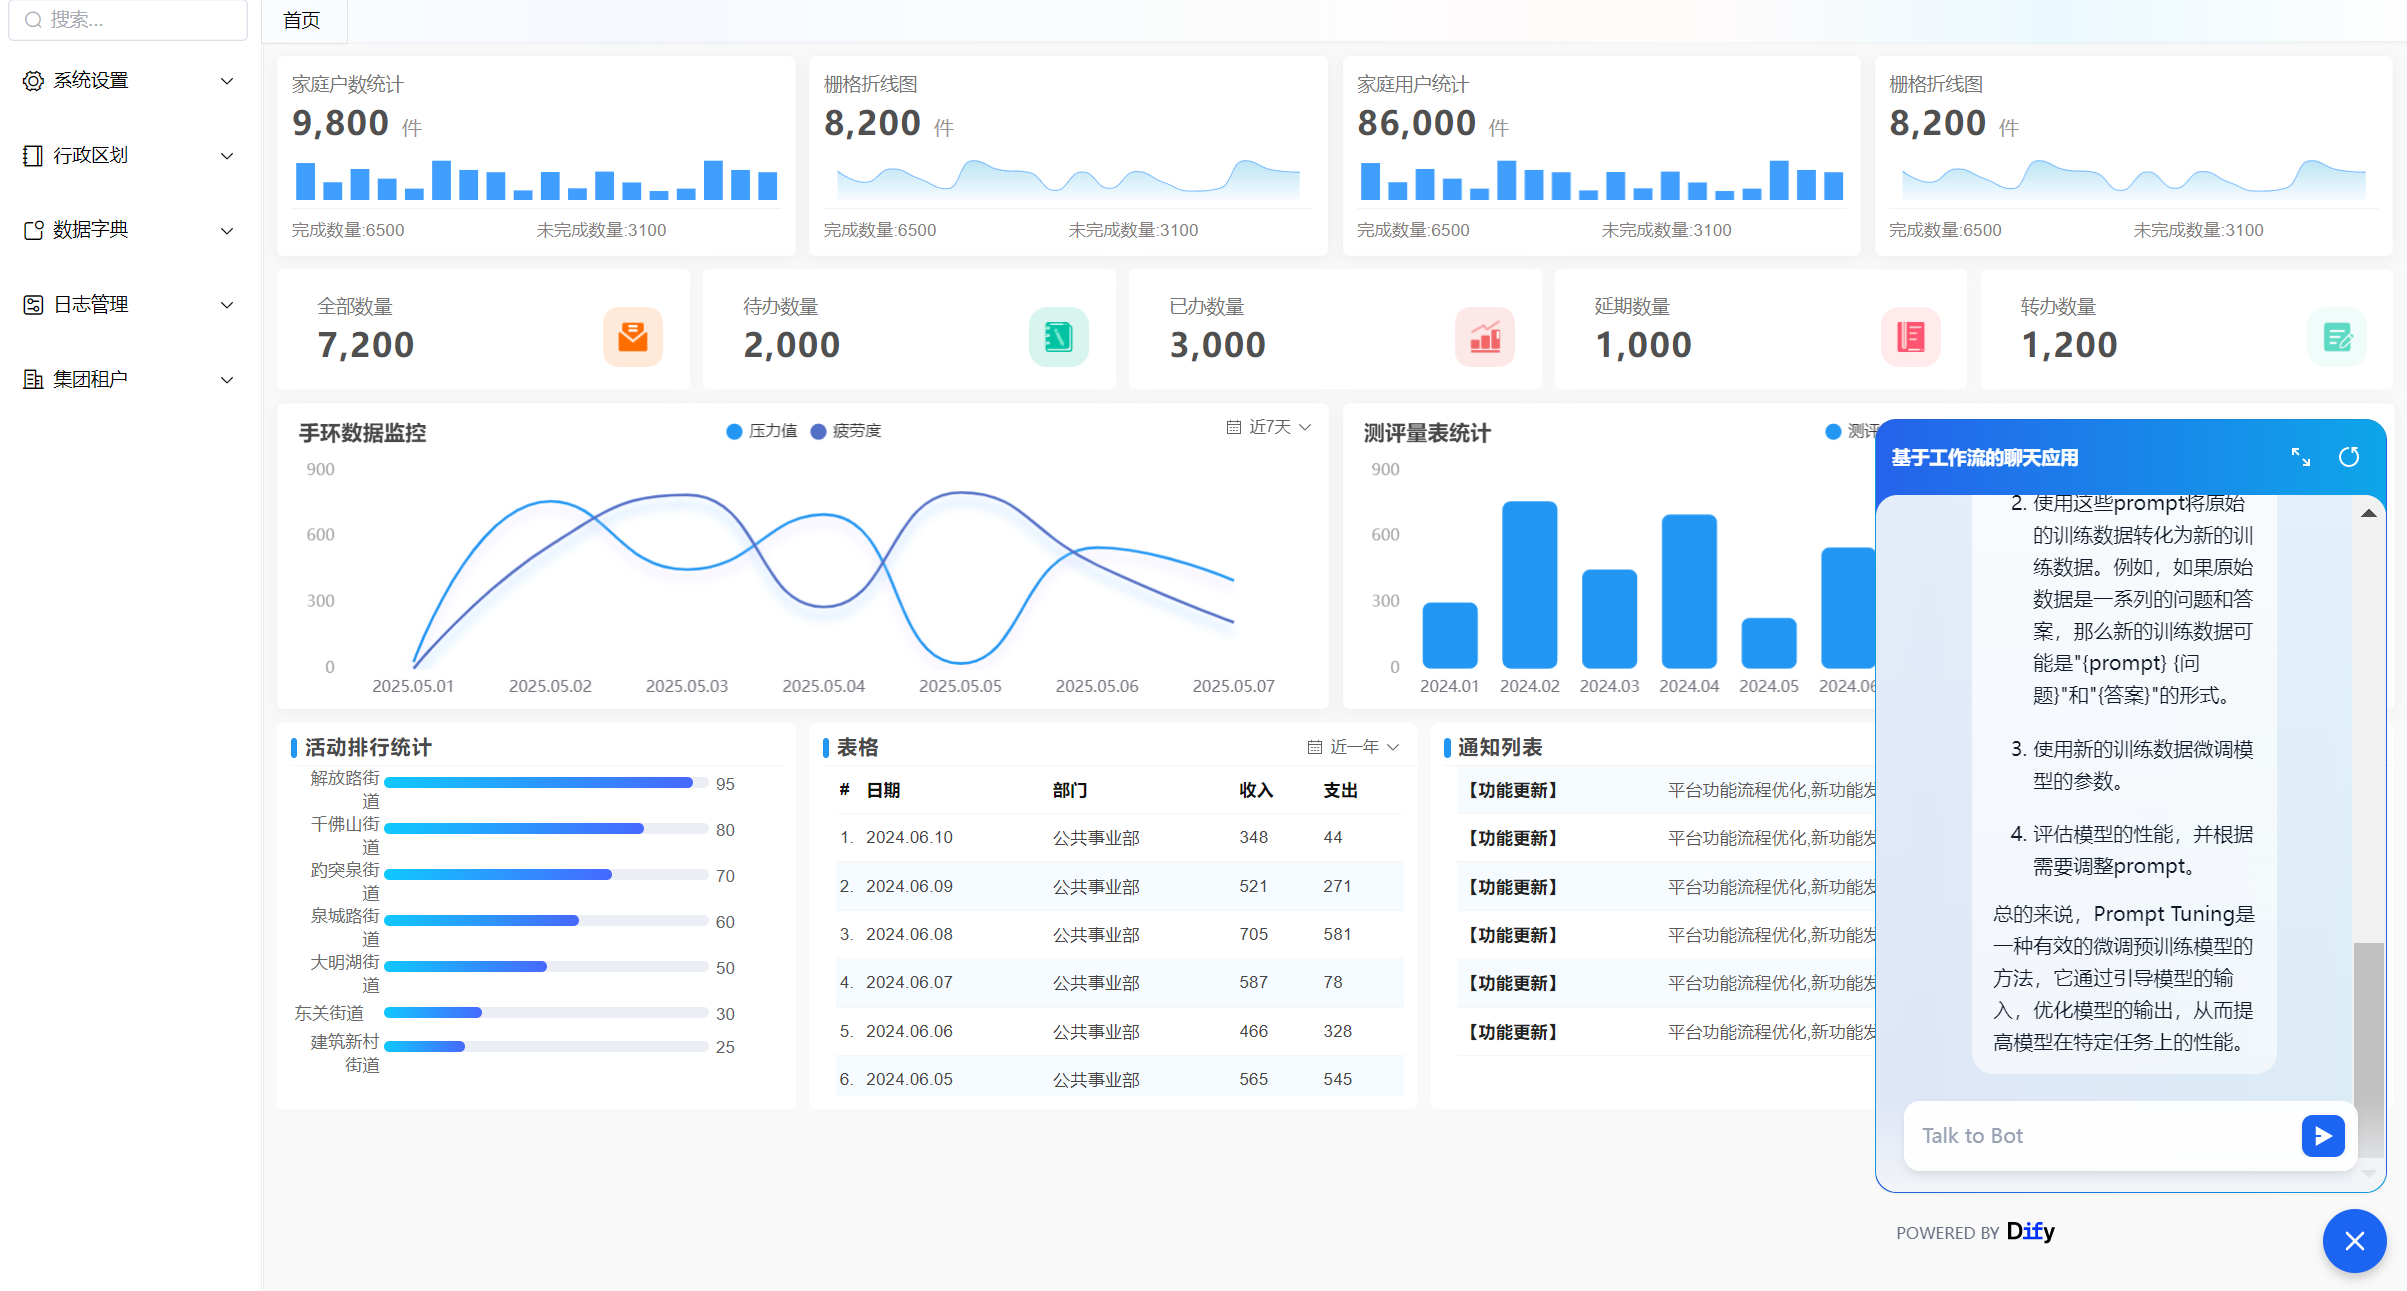Click the green notebook icon beside 待办数量
The height and width of the screenshot is (1291, 2407).
(1058, 337)
